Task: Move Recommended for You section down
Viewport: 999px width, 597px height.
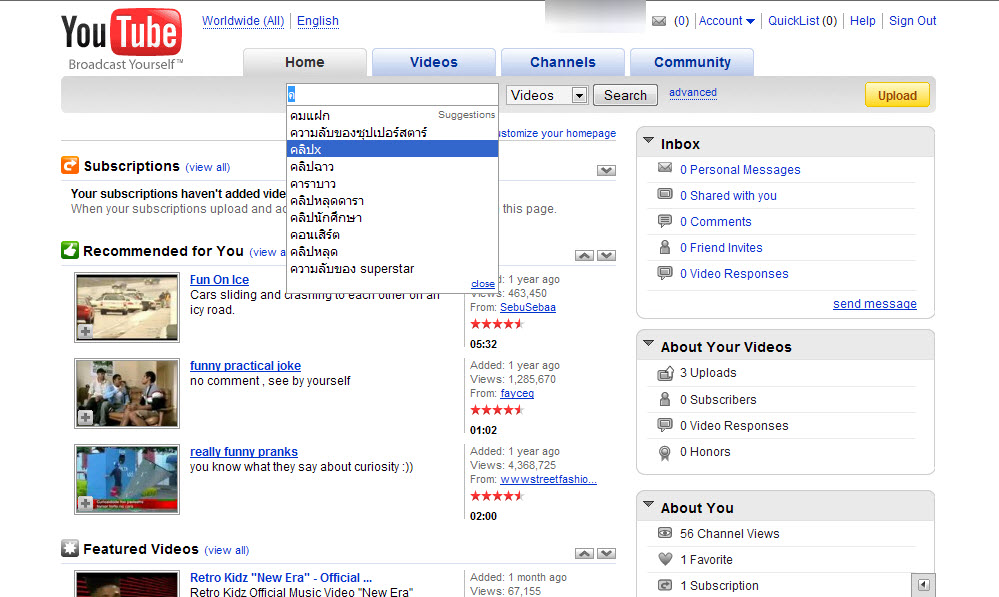Action: 607,255
